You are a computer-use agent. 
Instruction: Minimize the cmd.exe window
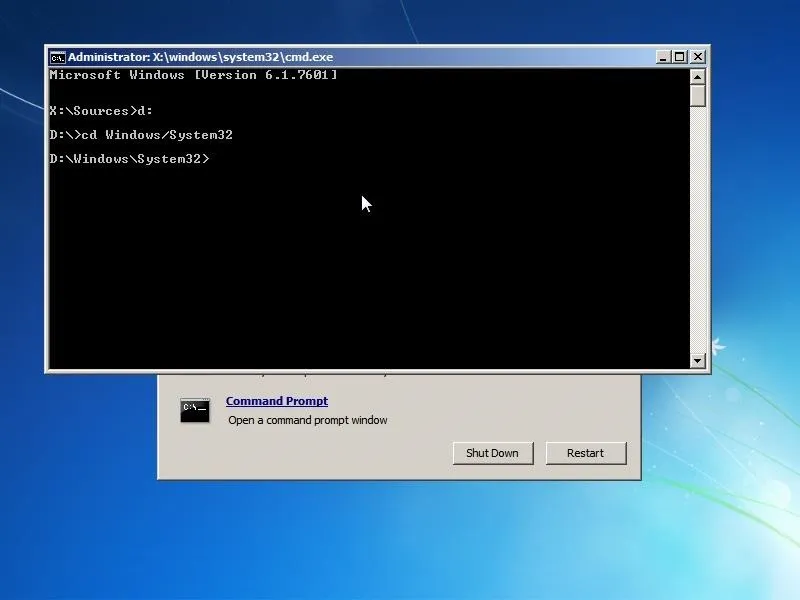click(663, 57)
